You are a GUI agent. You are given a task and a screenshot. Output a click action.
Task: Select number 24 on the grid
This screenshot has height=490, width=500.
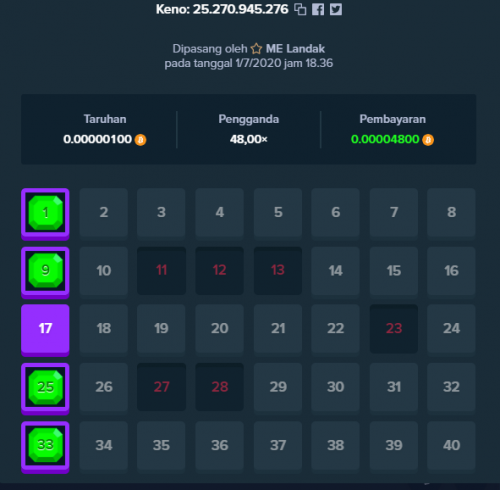[x=451, y=329]
